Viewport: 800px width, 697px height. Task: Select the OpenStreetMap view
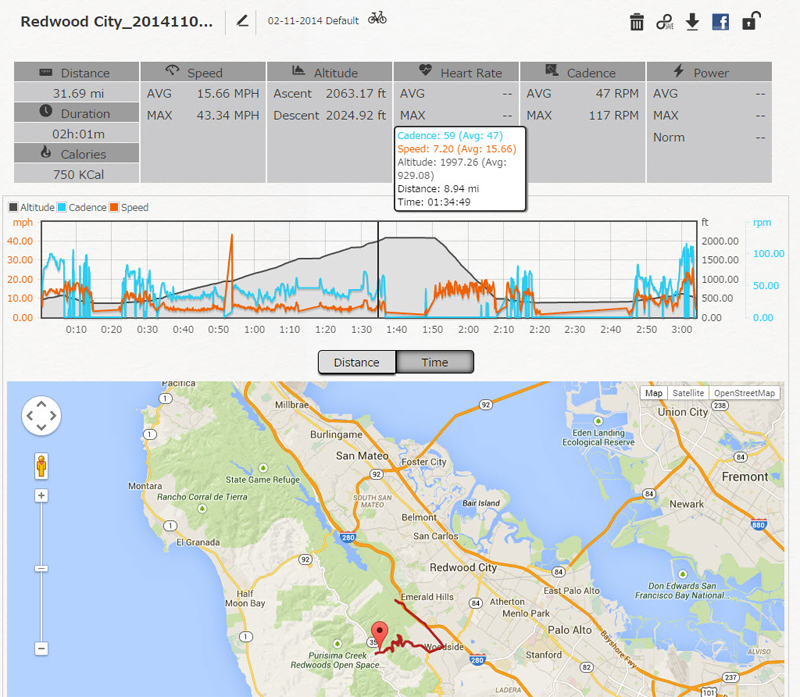point(744,393)
